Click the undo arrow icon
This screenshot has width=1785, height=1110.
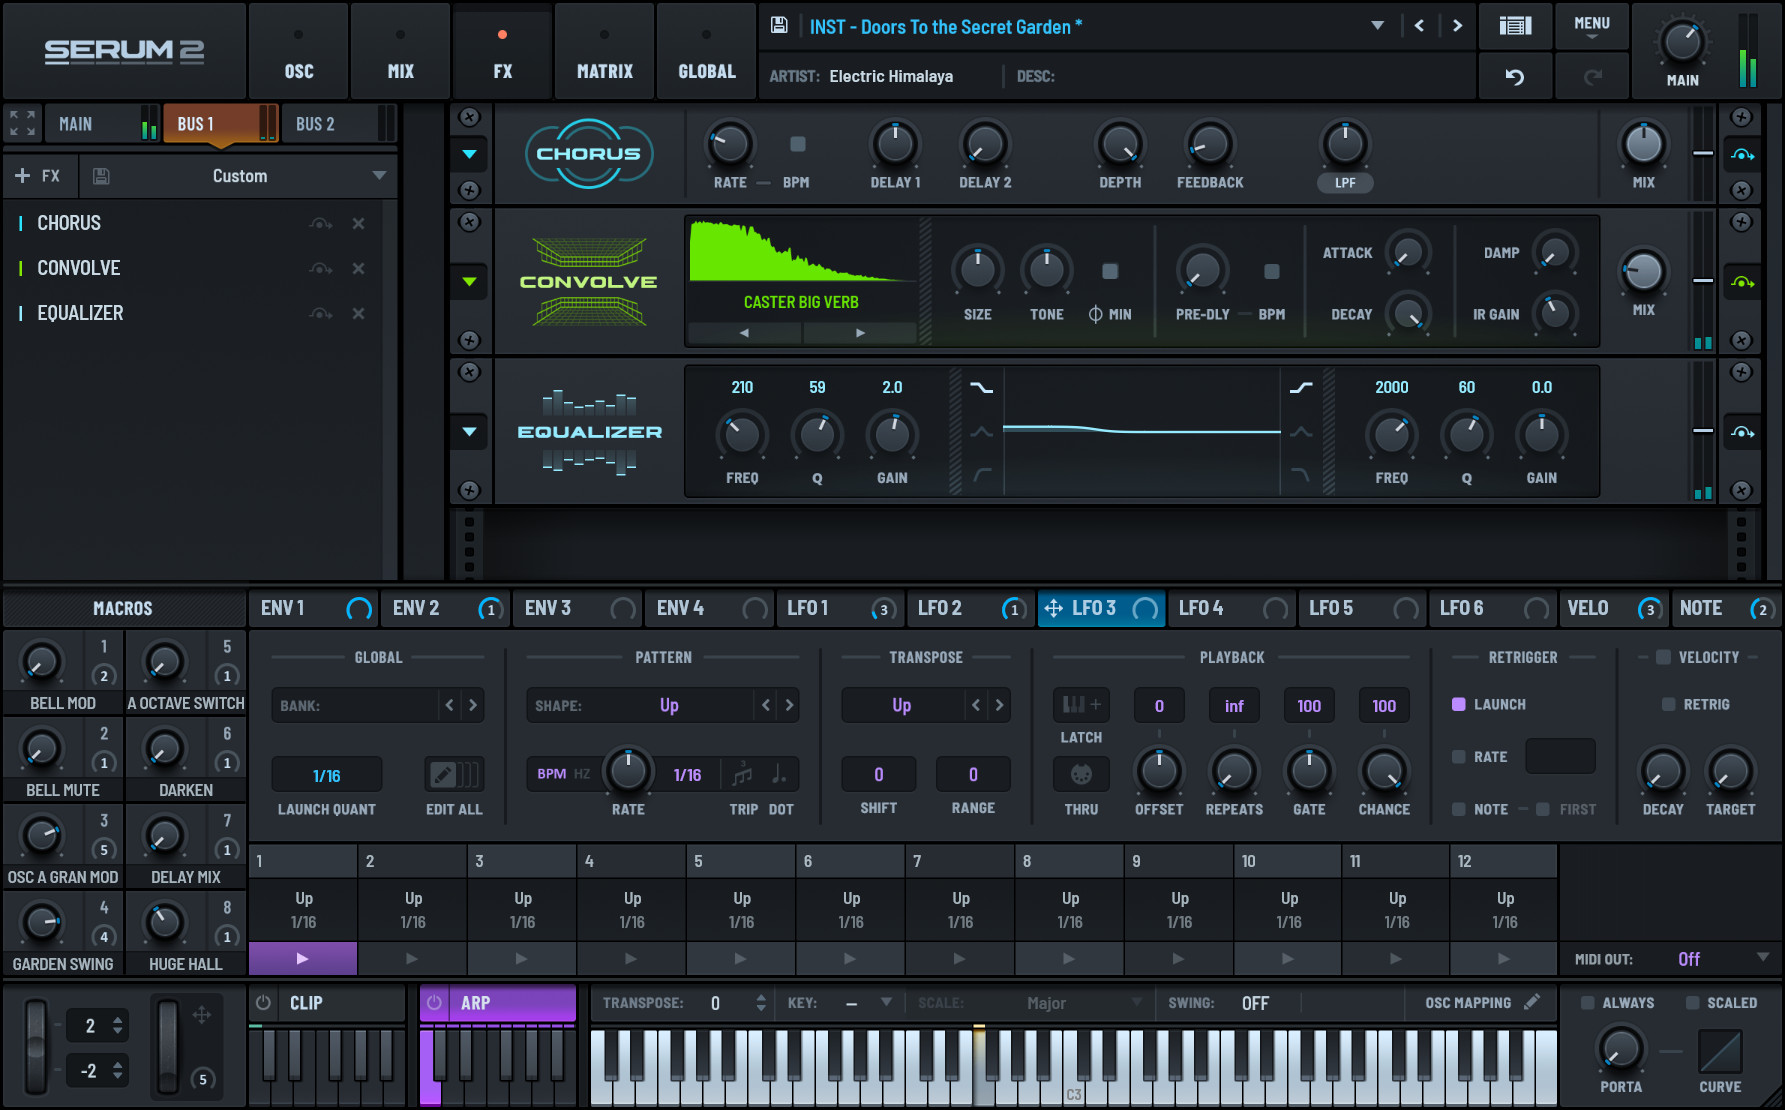1515,77
